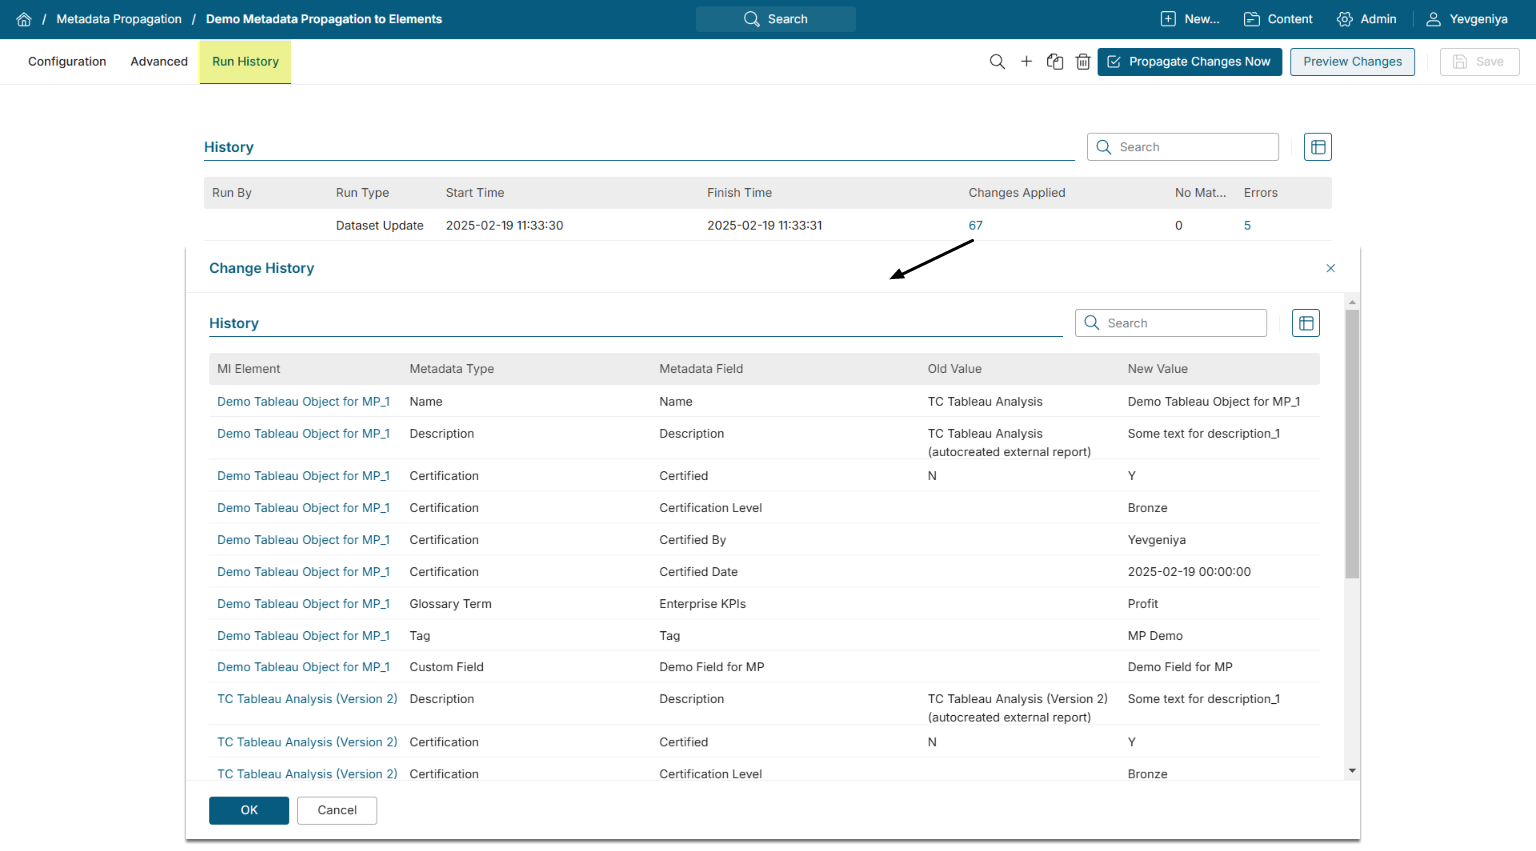Open column settings icon in Change History dialog
Screen dimensions: 1536x851
[x=1306, y=323]
